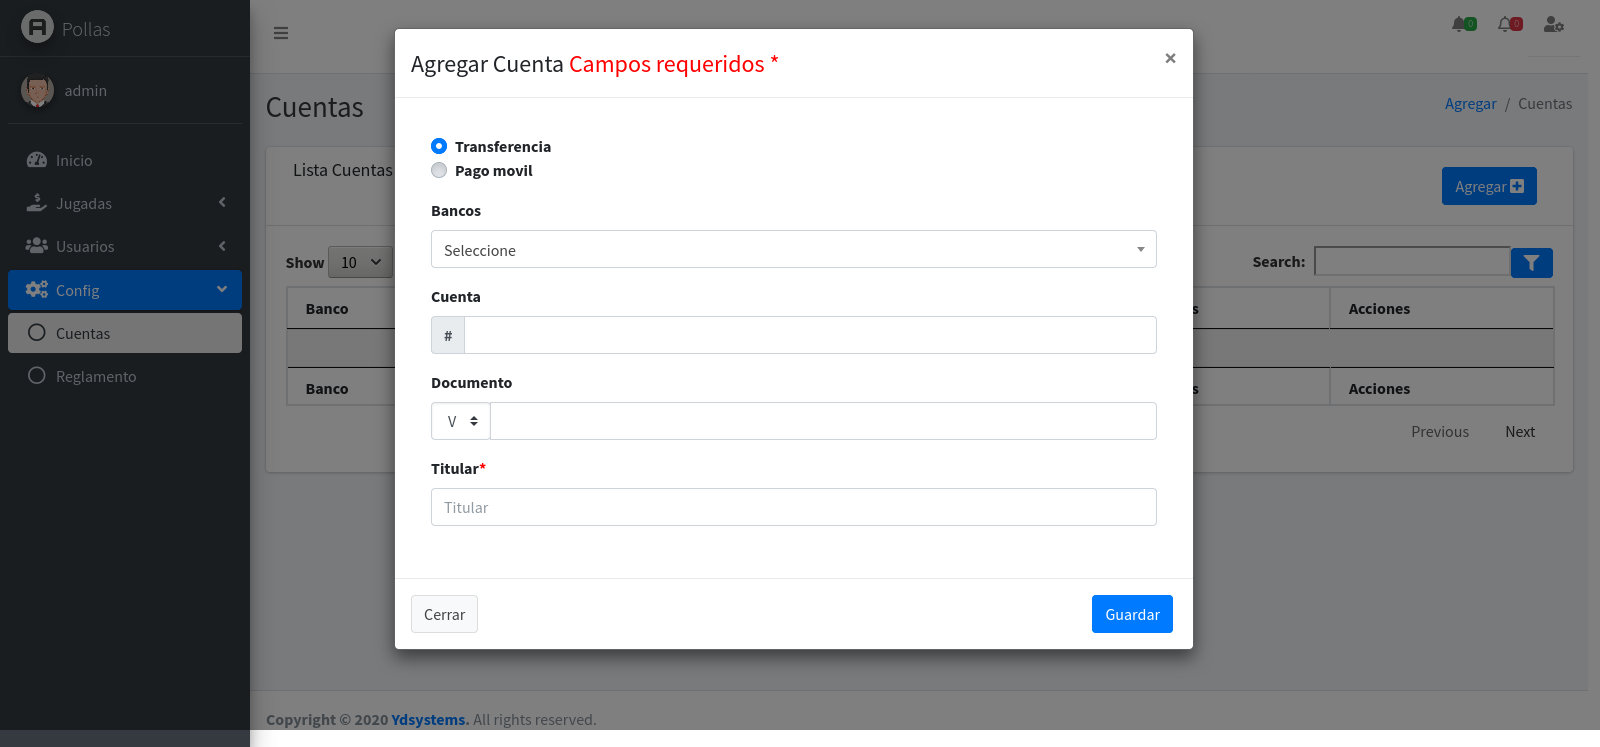Close the Agregar Cuenta dialog with X
This screenshot has height=747, width=1600.
click(x=1170, y=58)
